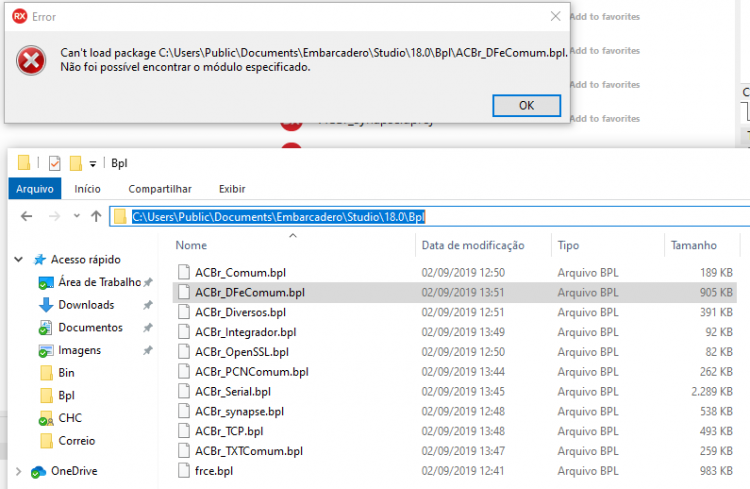The image size is (750, 489).
Task: Click OK in the Error dialog
Action: coord(526,105)
